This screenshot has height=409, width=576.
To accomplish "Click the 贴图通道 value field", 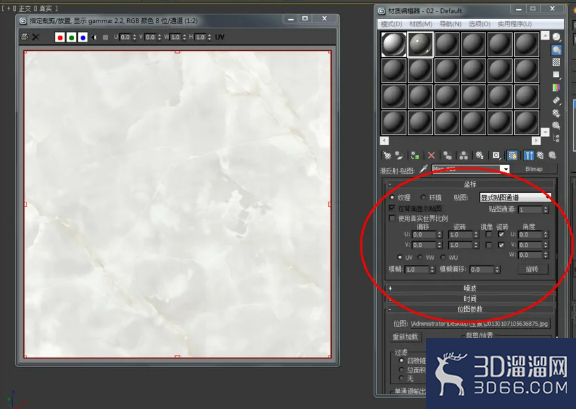I will click(x=530, y=209).
